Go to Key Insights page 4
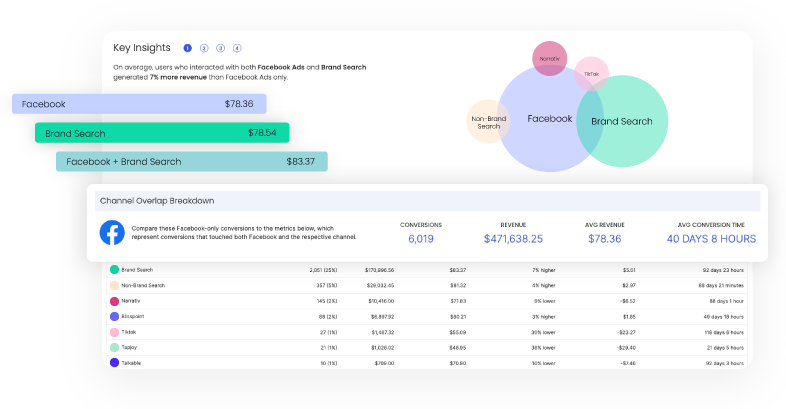Screen dimensions: 786x409 pyautogui.click(x=237, y=48)
